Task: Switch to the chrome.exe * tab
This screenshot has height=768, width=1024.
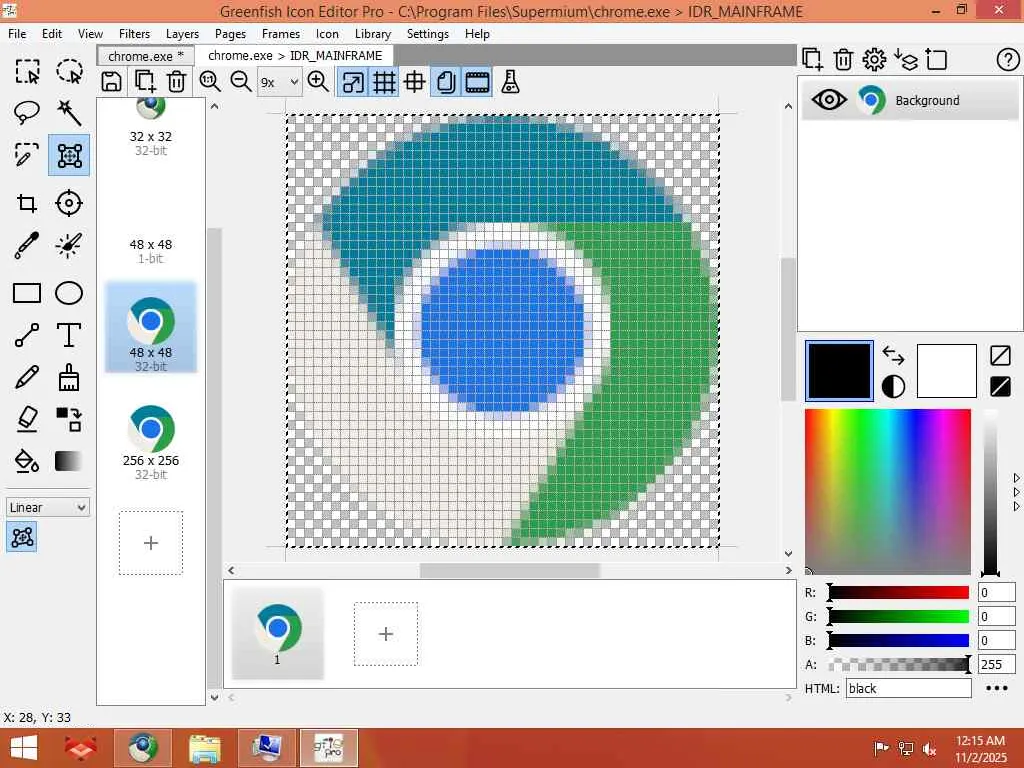Action: pyautogui.click(x=146, y=56)
